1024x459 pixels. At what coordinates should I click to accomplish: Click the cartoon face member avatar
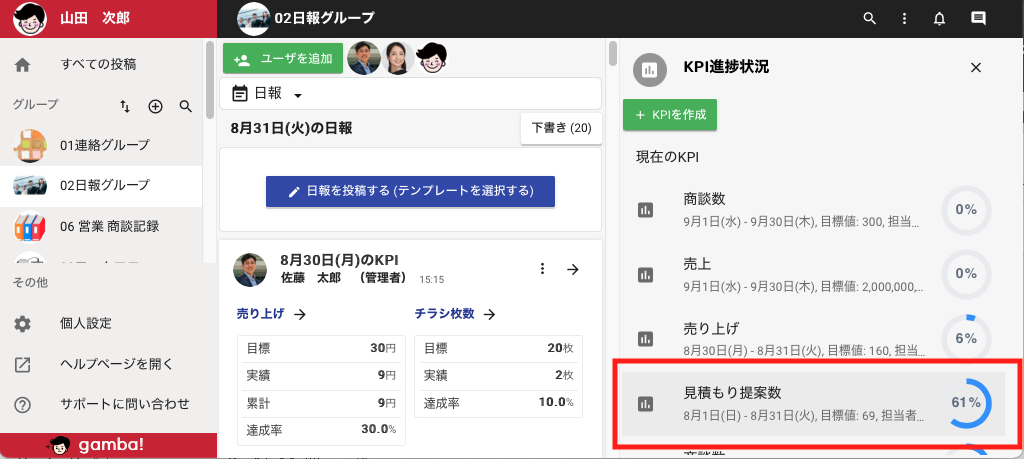point(432,58)
